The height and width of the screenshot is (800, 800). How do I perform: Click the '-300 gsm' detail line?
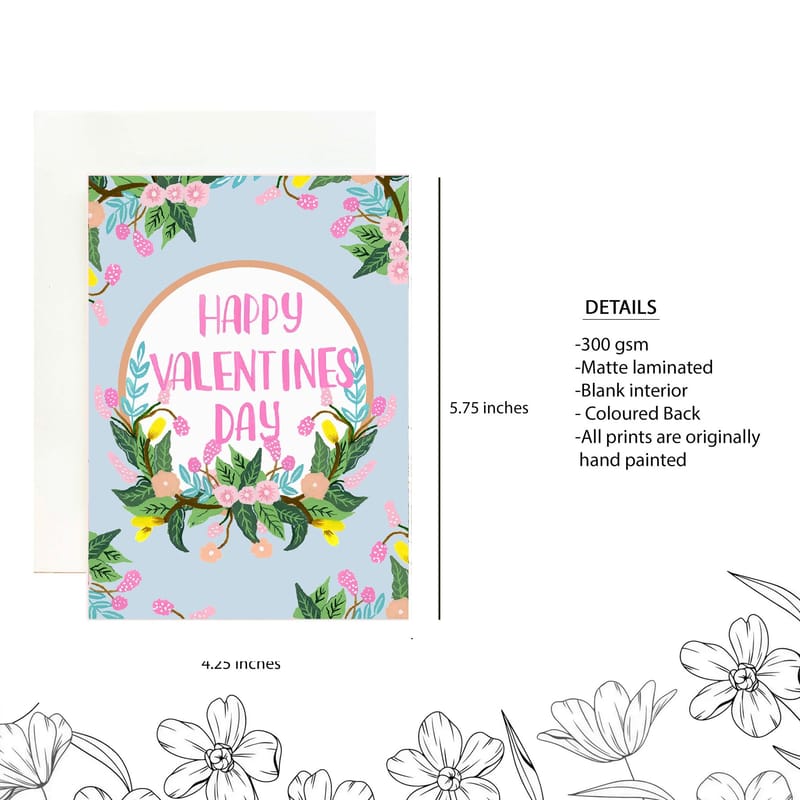[612, 344]
